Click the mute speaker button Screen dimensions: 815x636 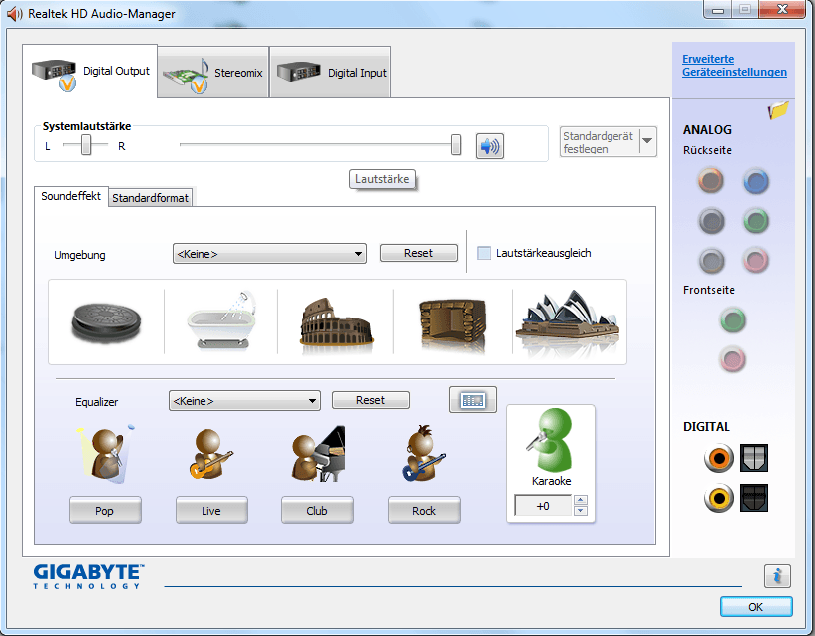(x=490, y=146)
